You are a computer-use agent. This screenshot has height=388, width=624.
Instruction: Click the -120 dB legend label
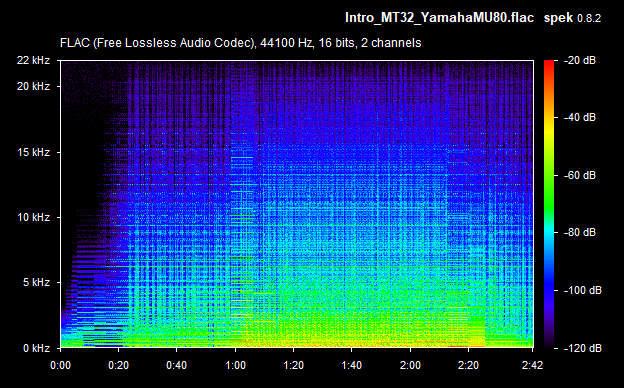(583, 348)
